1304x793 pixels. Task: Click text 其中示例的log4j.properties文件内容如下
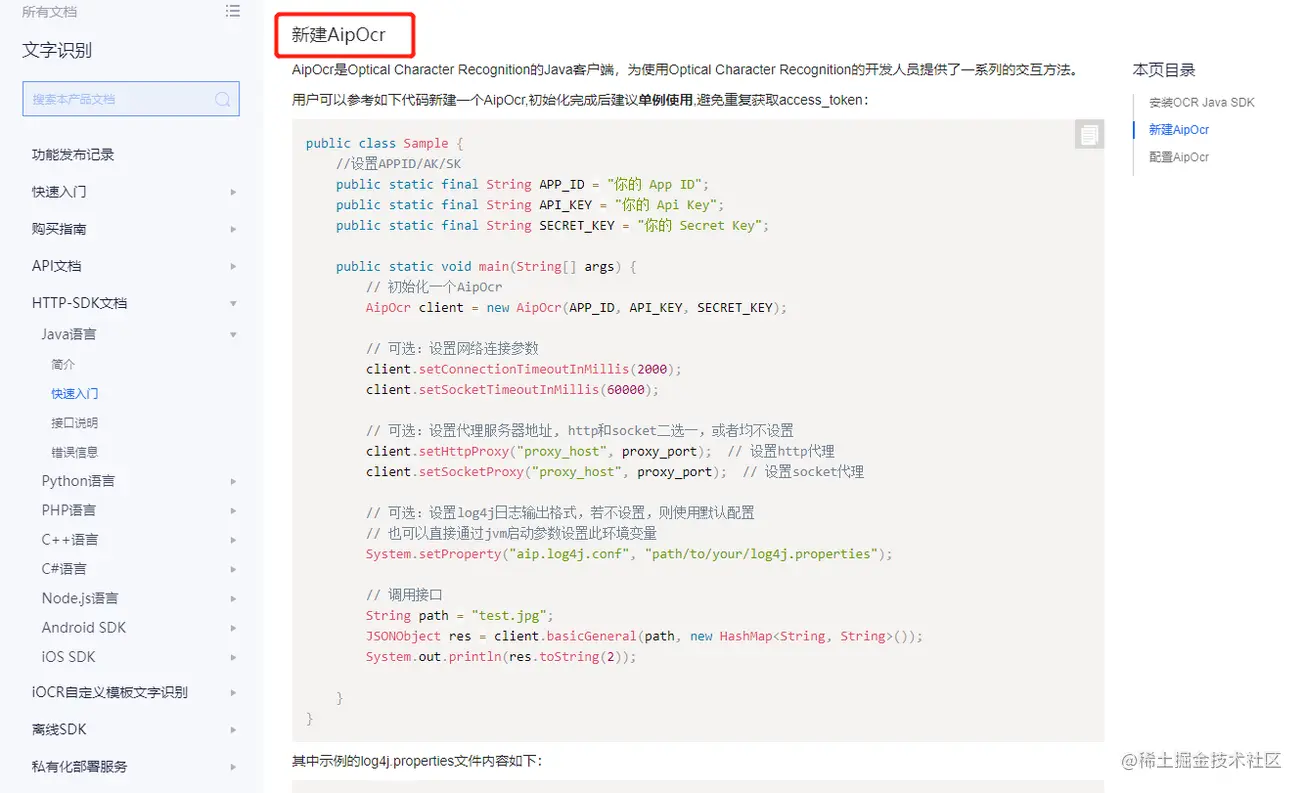pos(417,761)
